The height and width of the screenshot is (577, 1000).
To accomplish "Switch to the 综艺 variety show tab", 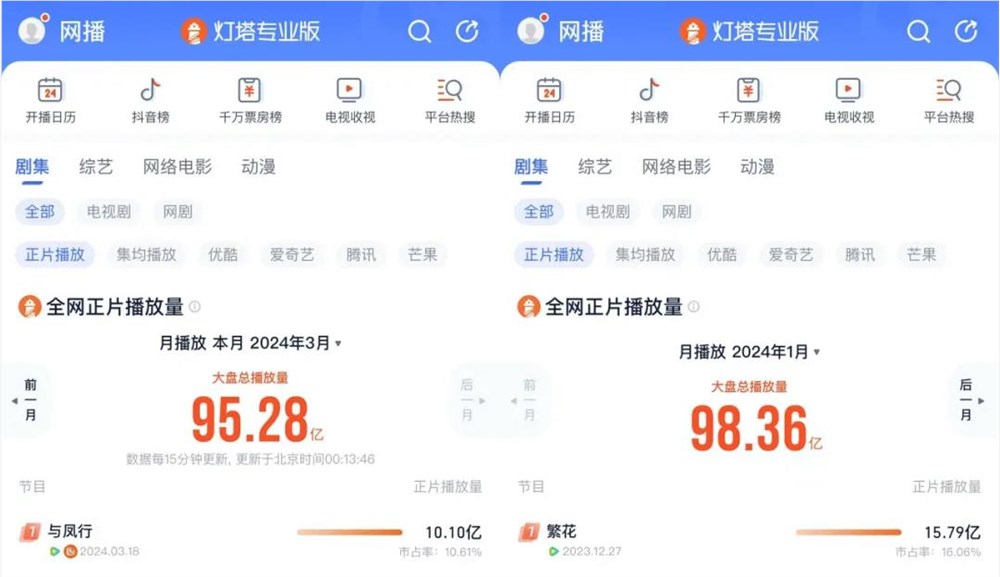I will click(94, 167).
